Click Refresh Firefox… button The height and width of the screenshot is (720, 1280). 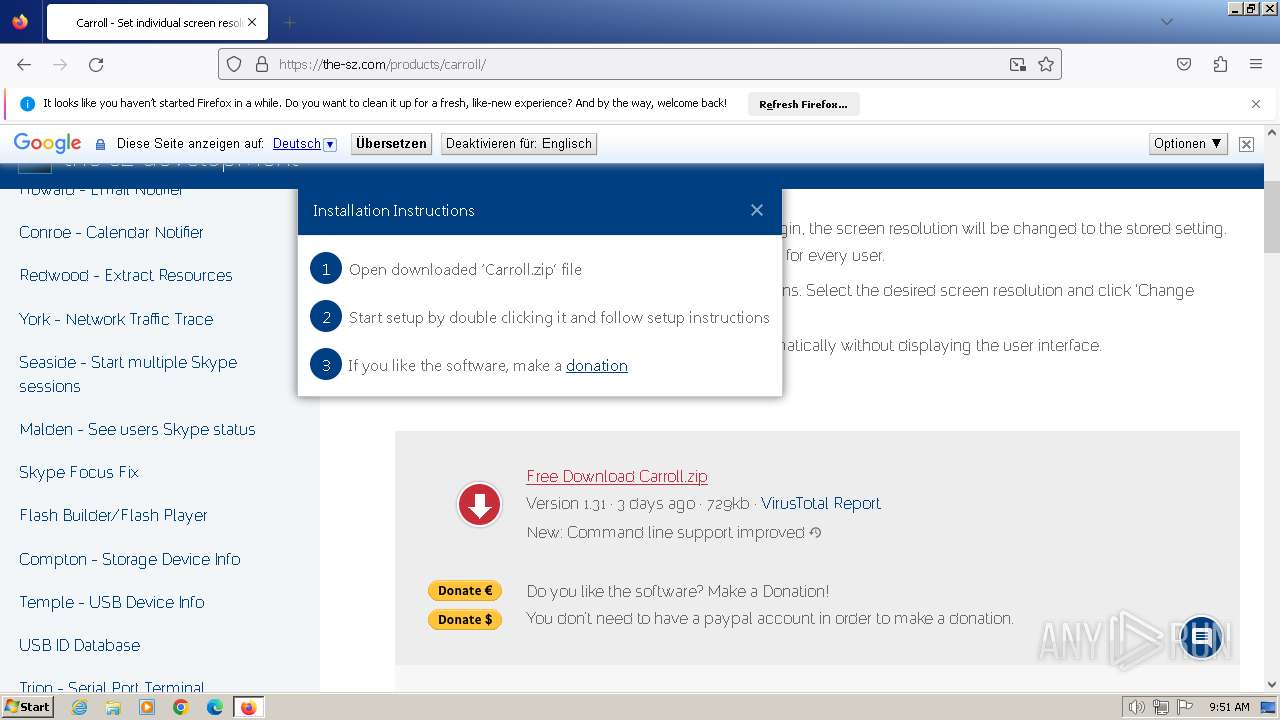(803, 104)
